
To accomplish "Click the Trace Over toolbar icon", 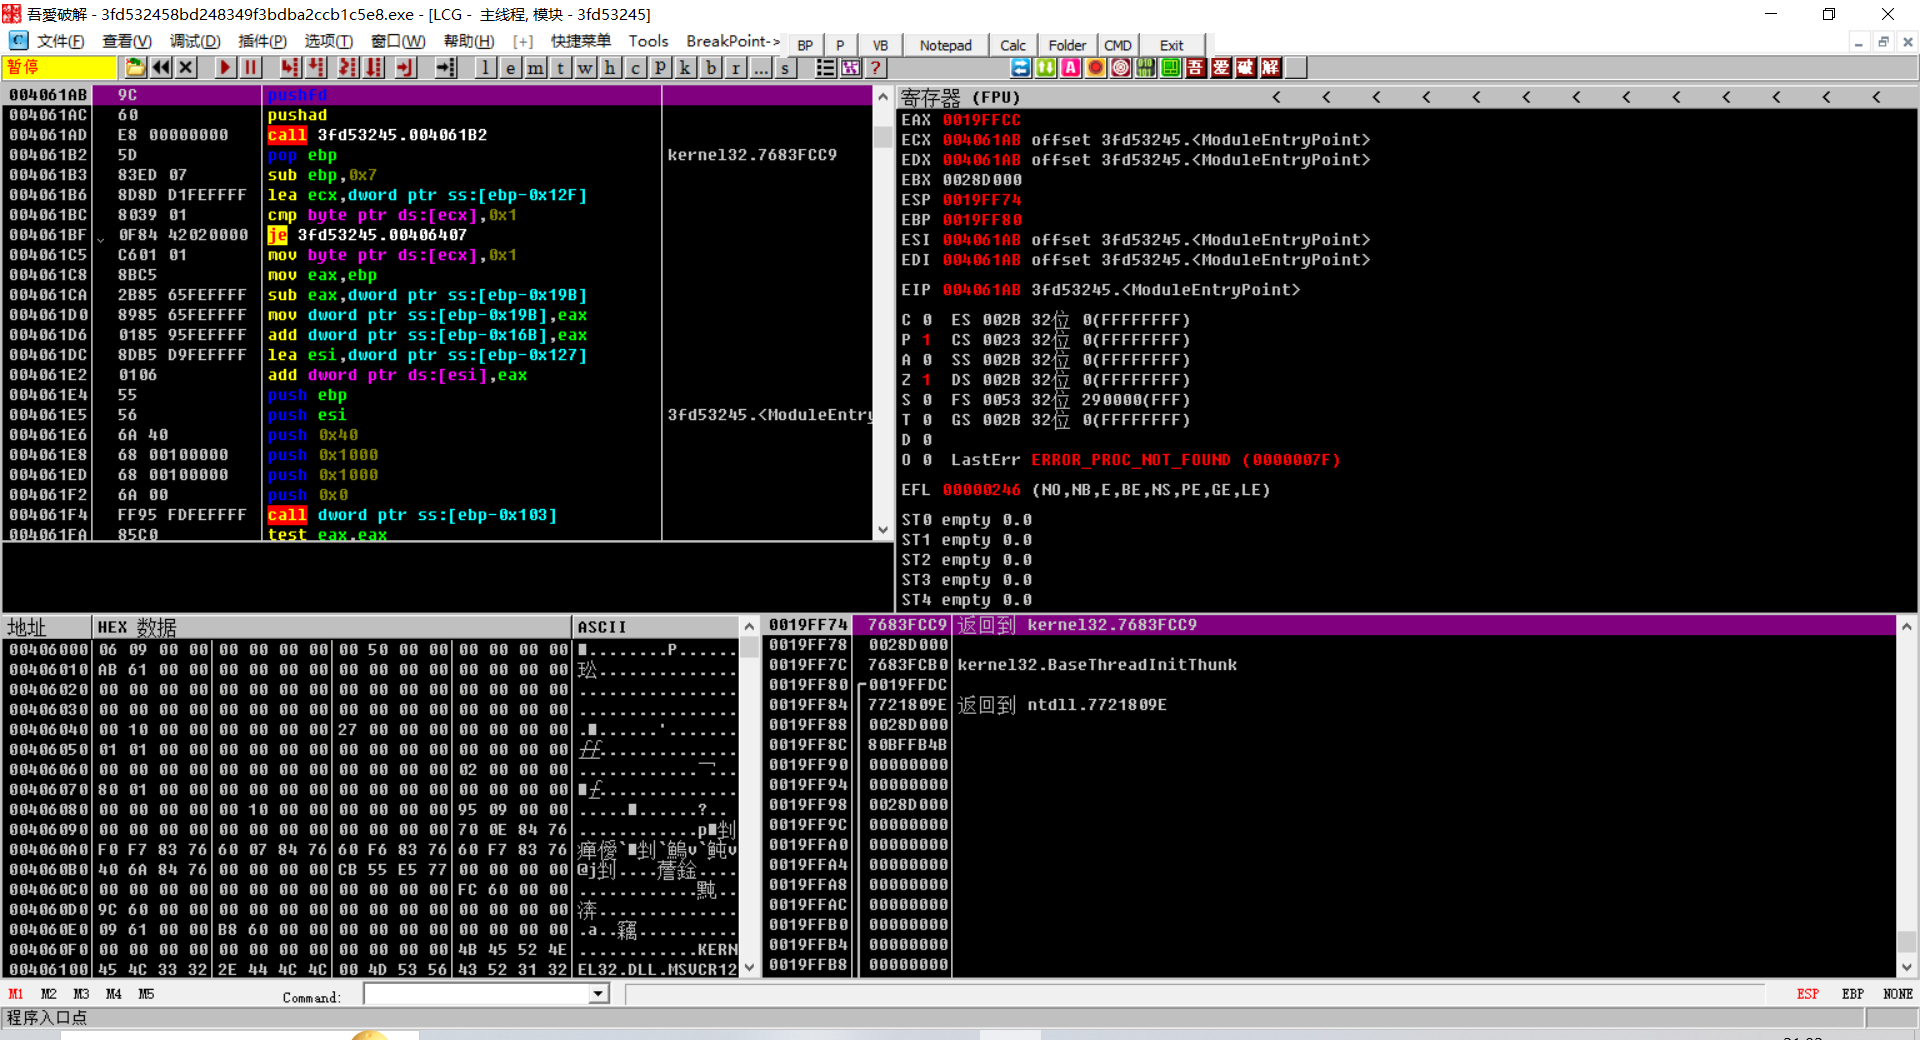I will 374,67.
